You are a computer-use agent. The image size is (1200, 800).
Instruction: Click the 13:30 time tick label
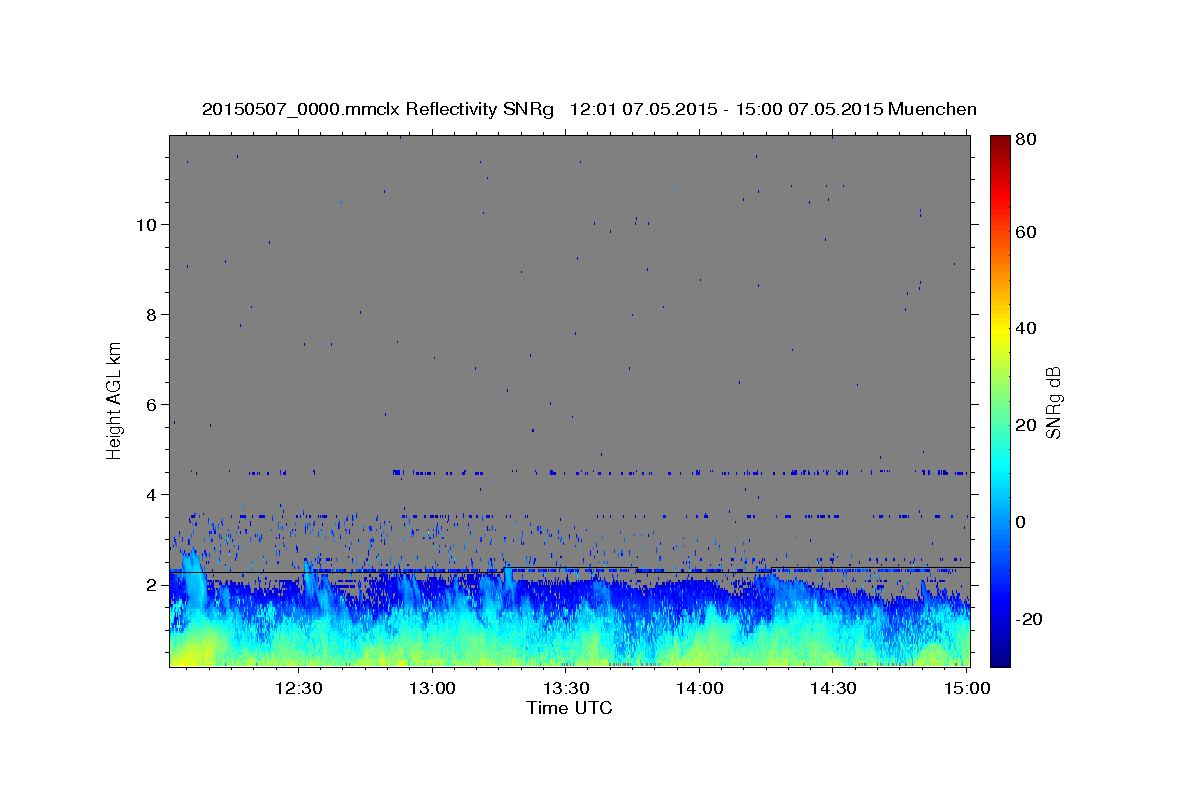(x=566, y=688)
